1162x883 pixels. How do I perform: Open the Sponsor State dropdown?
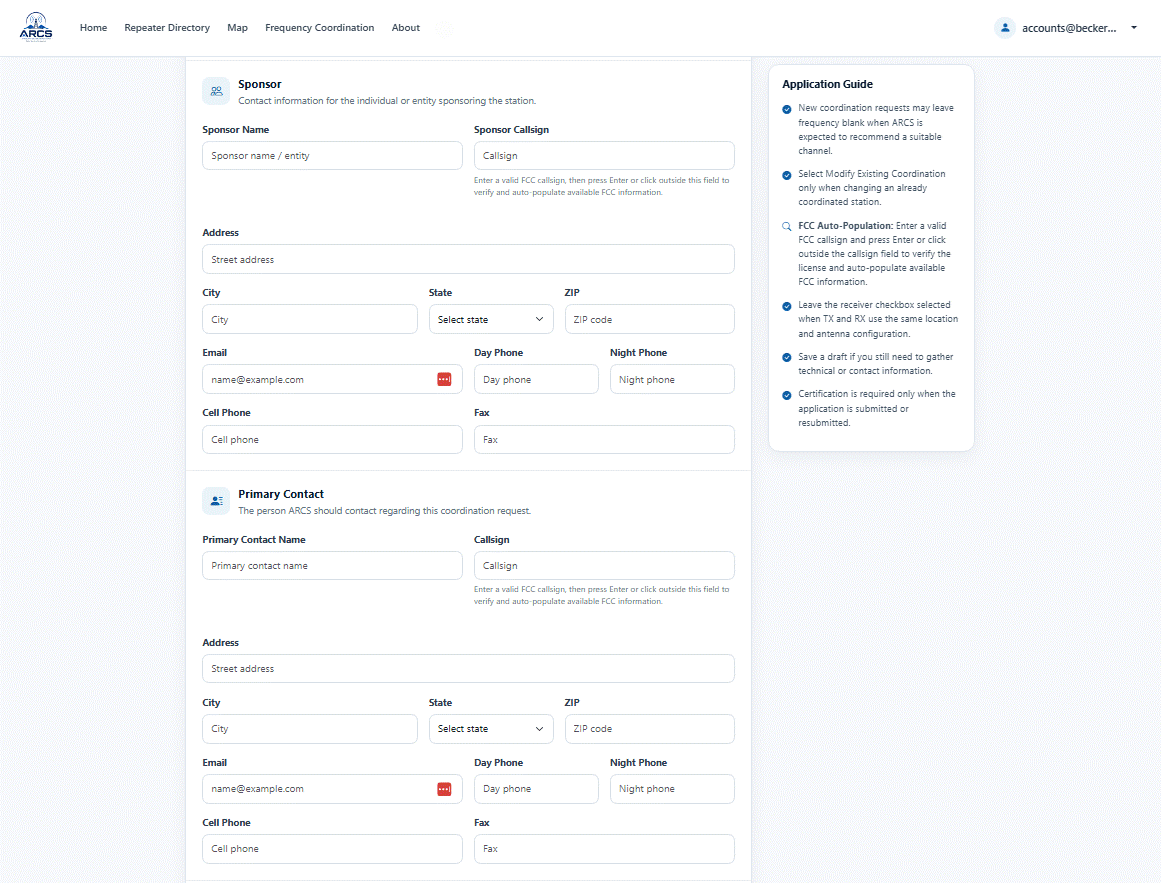491,319
